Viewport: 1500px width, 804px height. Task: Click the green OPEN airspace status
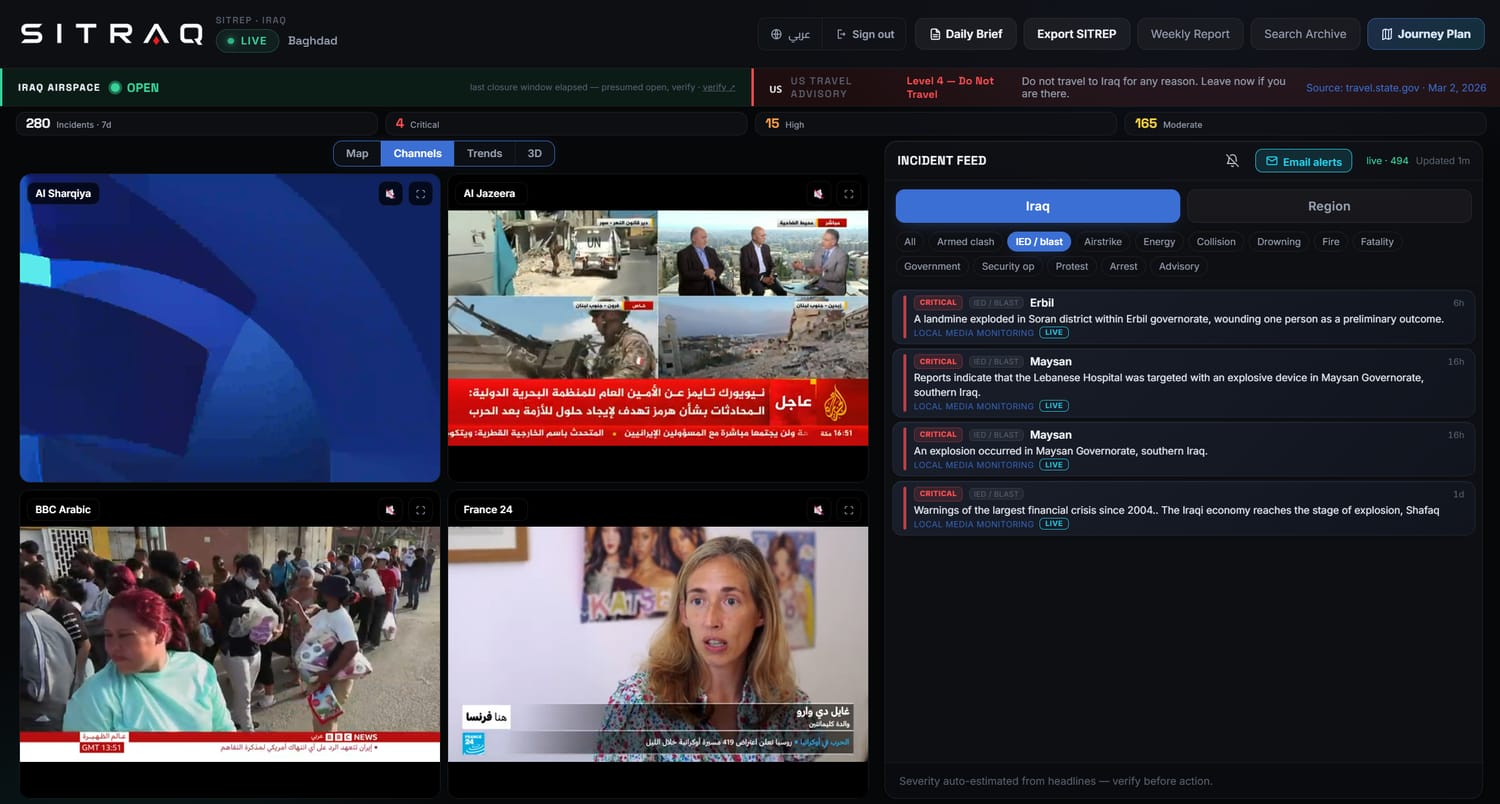134,88
